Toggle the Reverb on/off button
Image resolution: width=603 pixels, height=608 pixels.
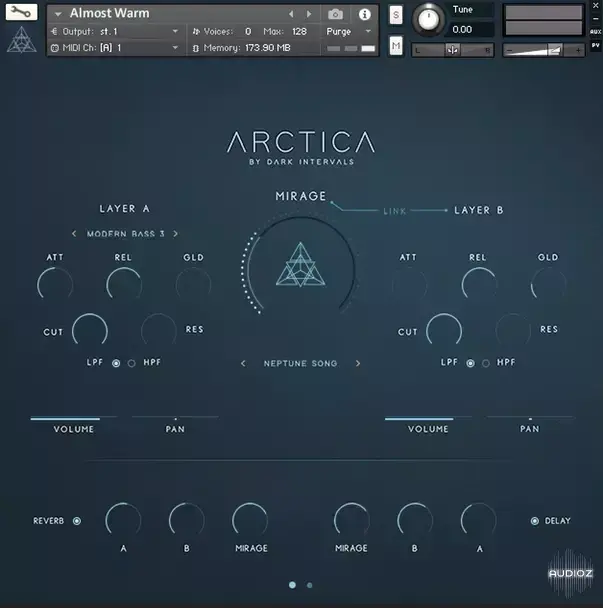(x=77, y=521)
